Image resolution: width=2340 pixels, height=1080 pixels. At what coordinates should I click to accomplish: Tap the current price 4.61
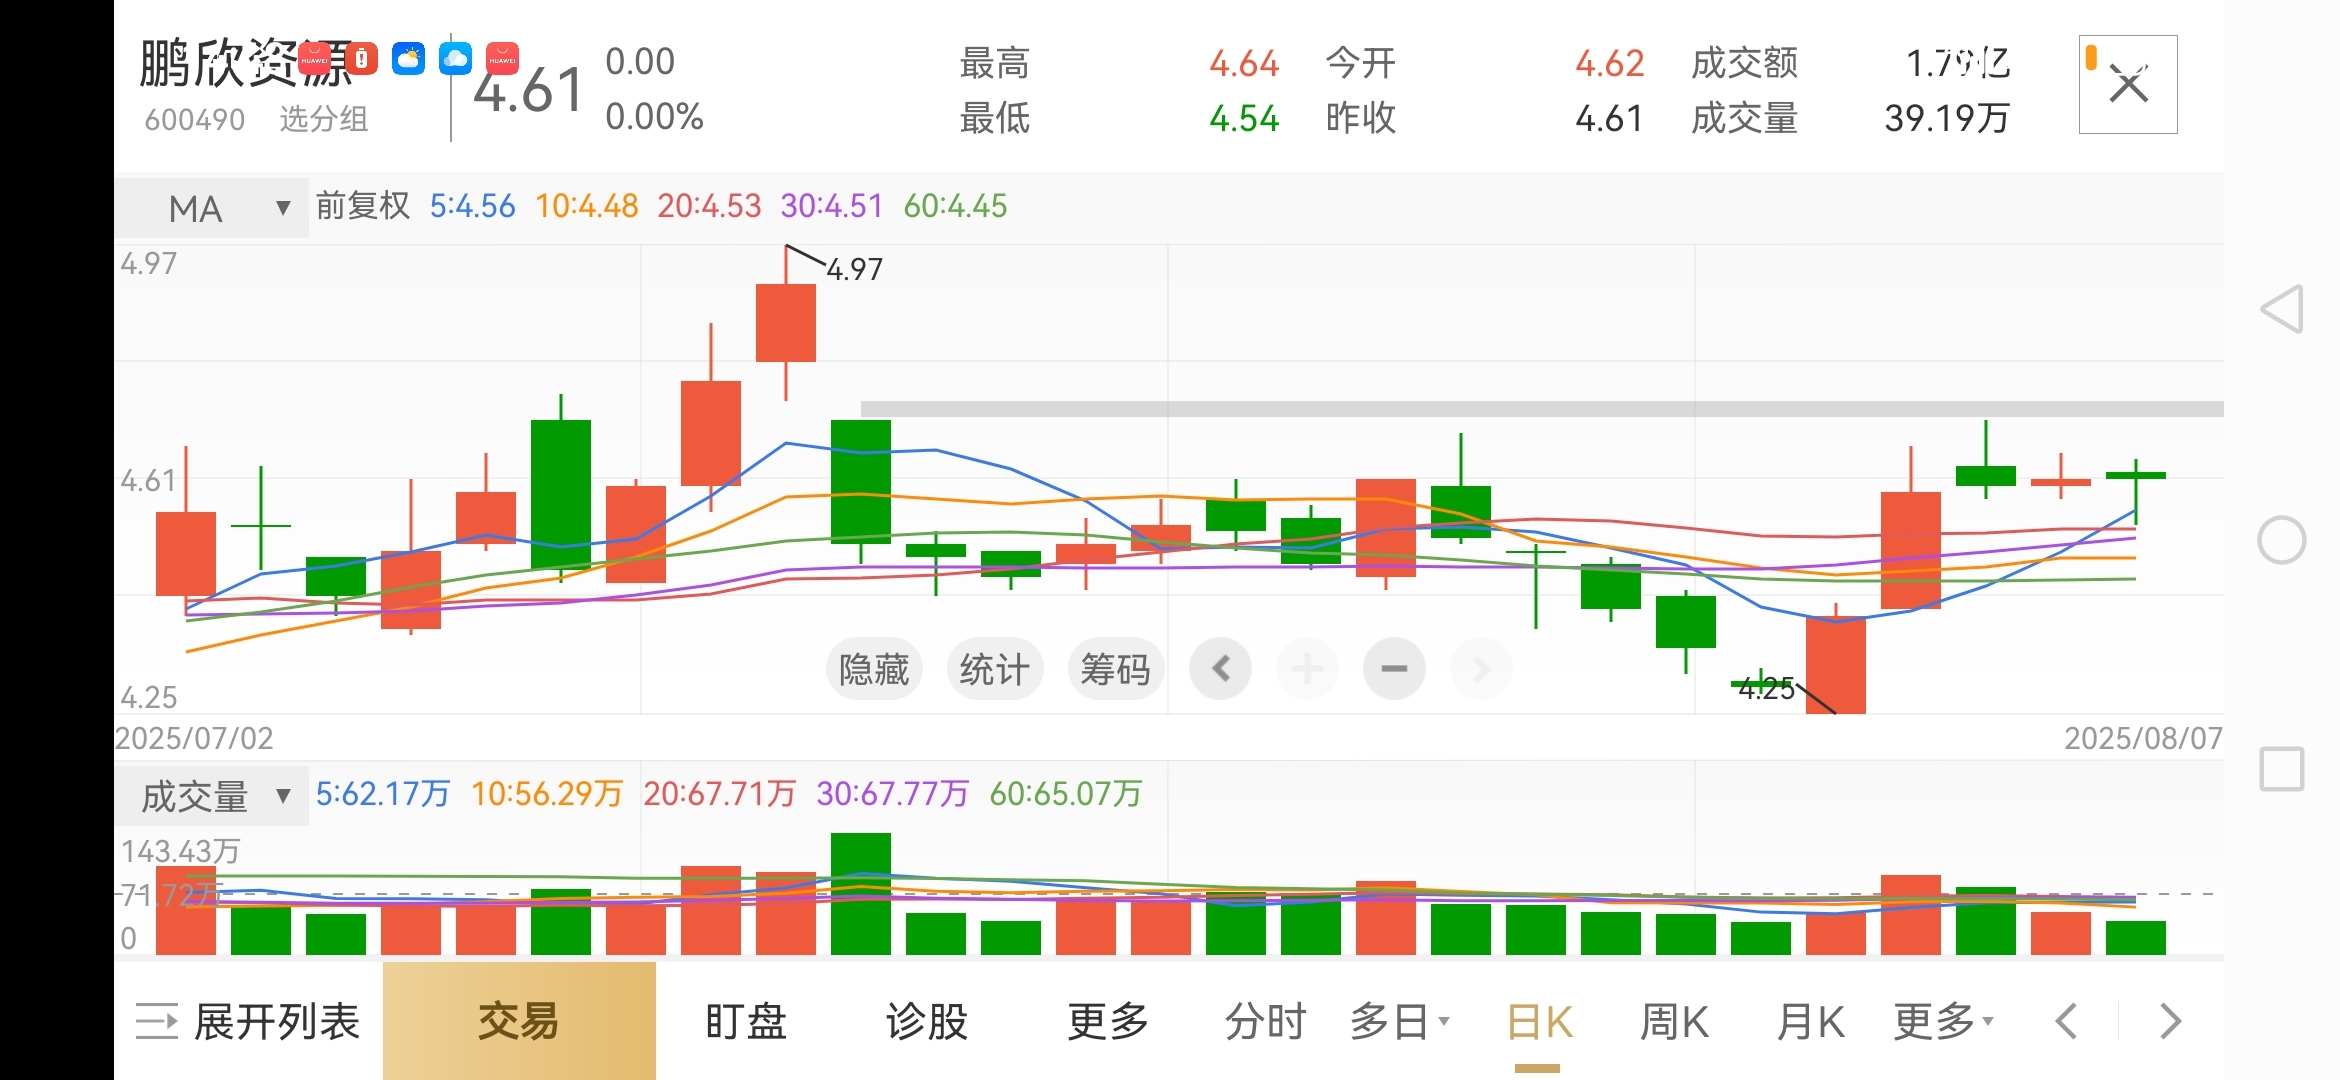(529, 91)
